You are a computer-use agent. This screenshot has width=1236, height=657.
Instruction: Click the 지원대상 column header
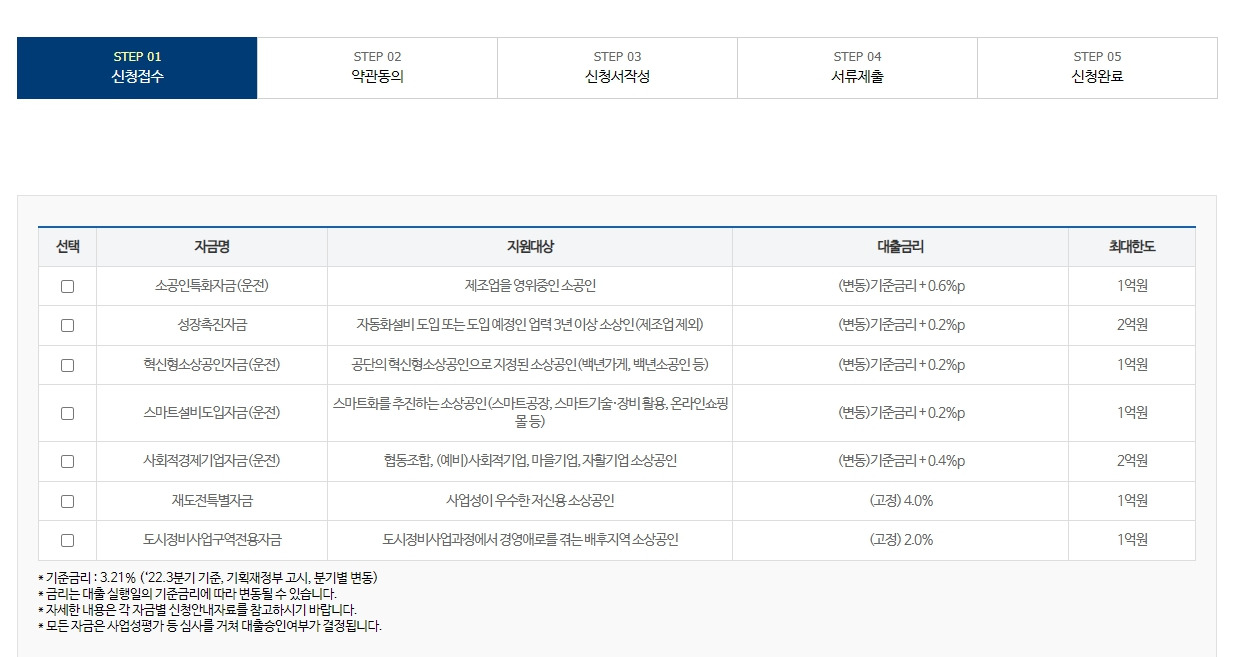(530, 247)
